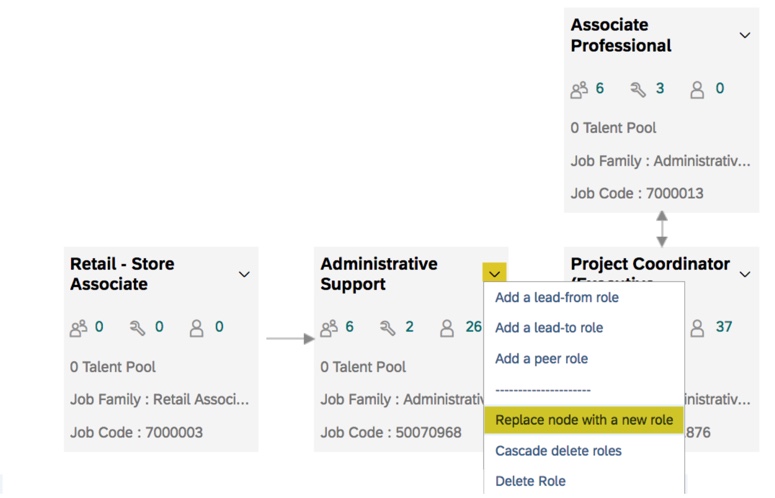
Task: Click wrench icon on Associate Professional card
Action: (638, 89)
